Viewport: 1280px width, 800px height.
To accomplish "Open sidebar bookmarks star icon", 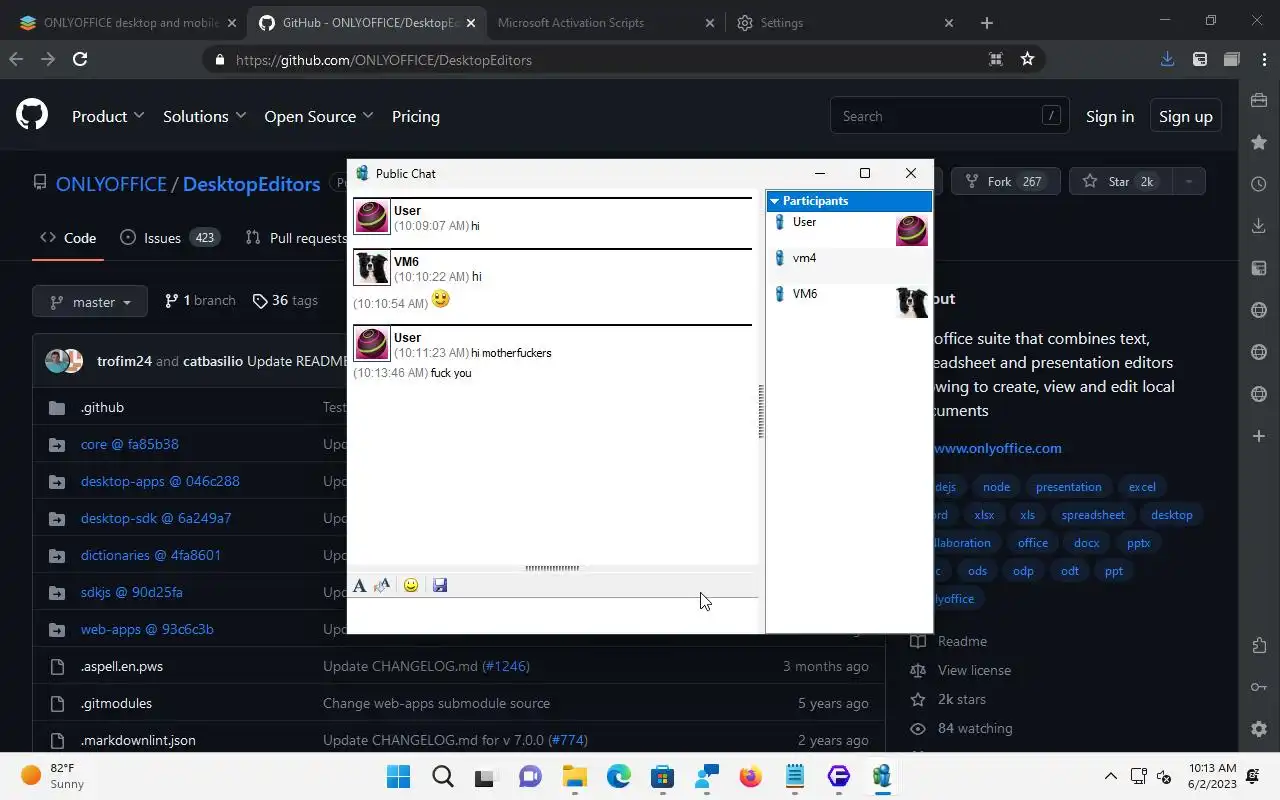I will 1259,142.
